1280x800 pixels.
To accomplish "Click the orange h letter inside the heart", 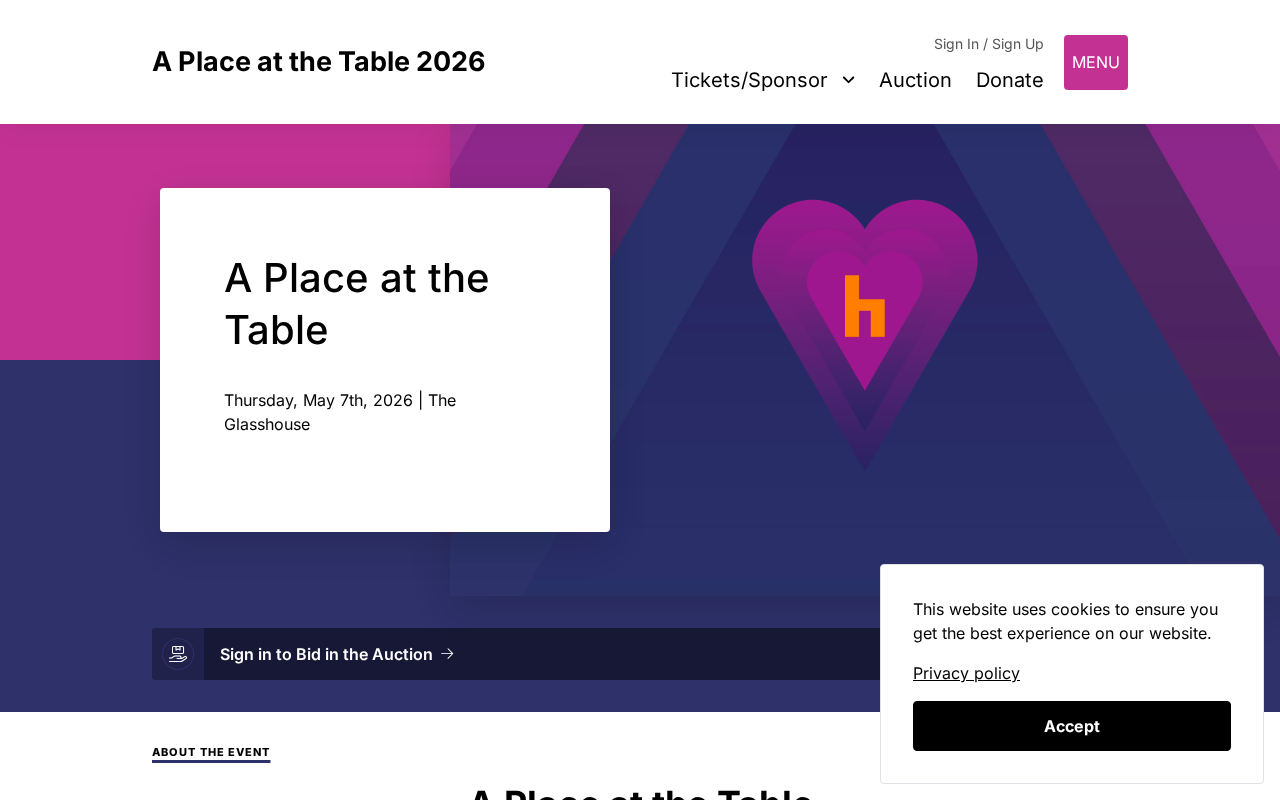I will [865, 306].
